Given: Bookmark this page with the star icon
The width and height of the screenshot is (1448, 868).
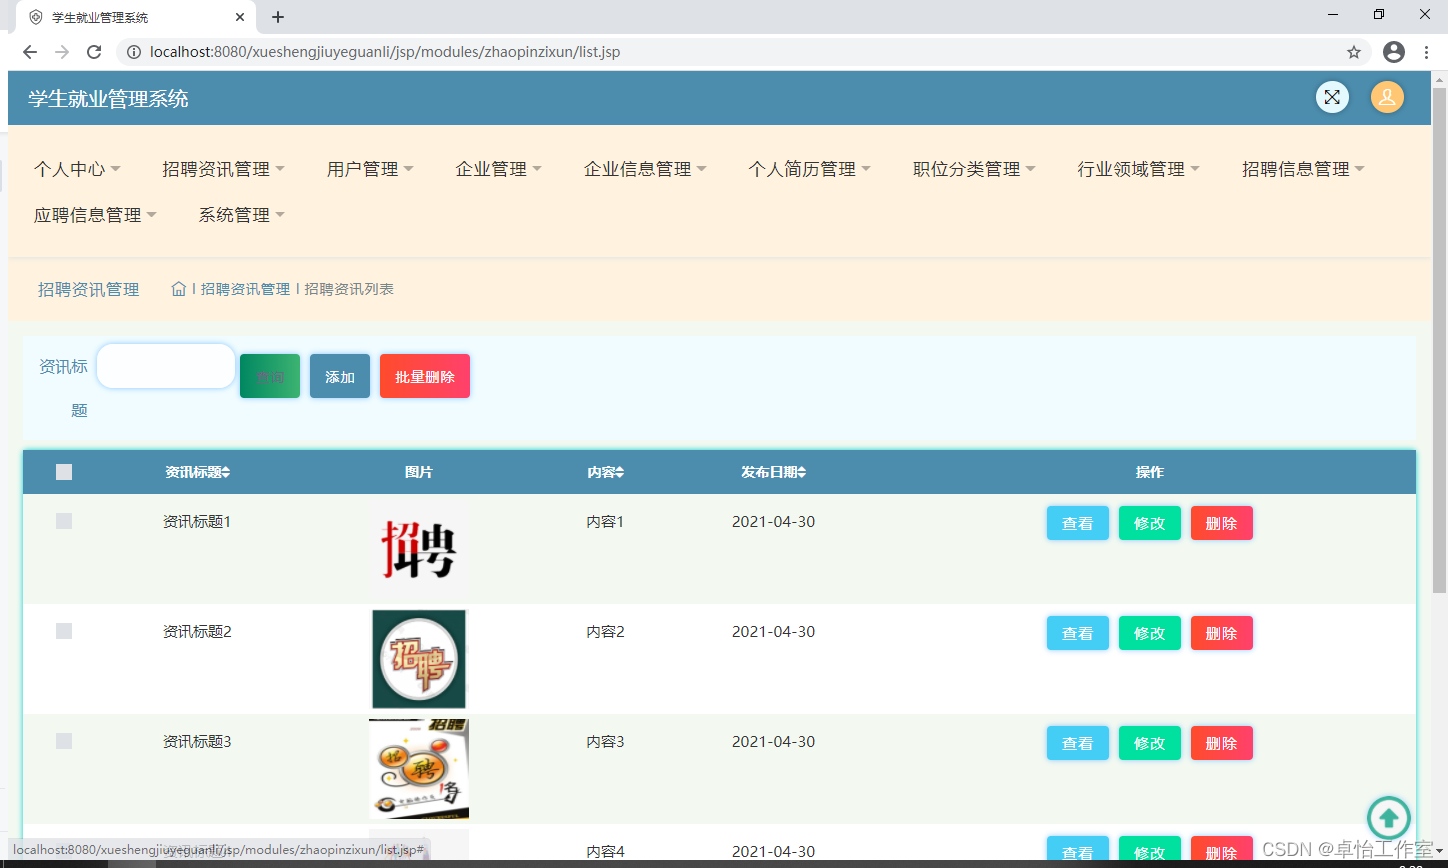Looking at the screenshot, I should 1354,52.
